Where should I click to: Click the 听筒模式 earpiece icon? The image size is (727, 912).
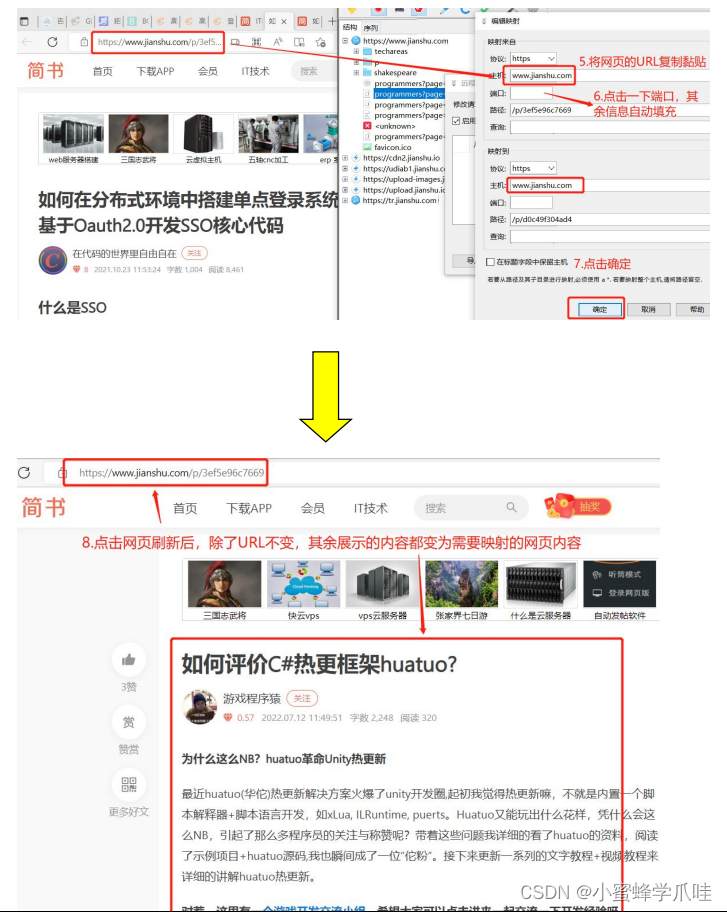tap(597, 575)
